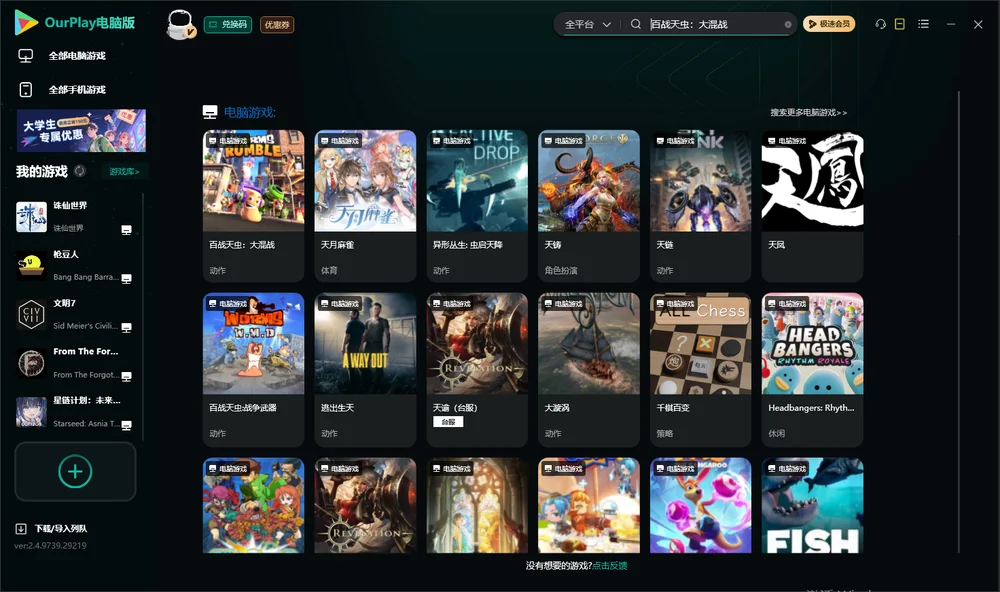Select 星链计划 Starseed game entry
The image size is (1000, 592).
pyautogui.click(x=75, y=412)
